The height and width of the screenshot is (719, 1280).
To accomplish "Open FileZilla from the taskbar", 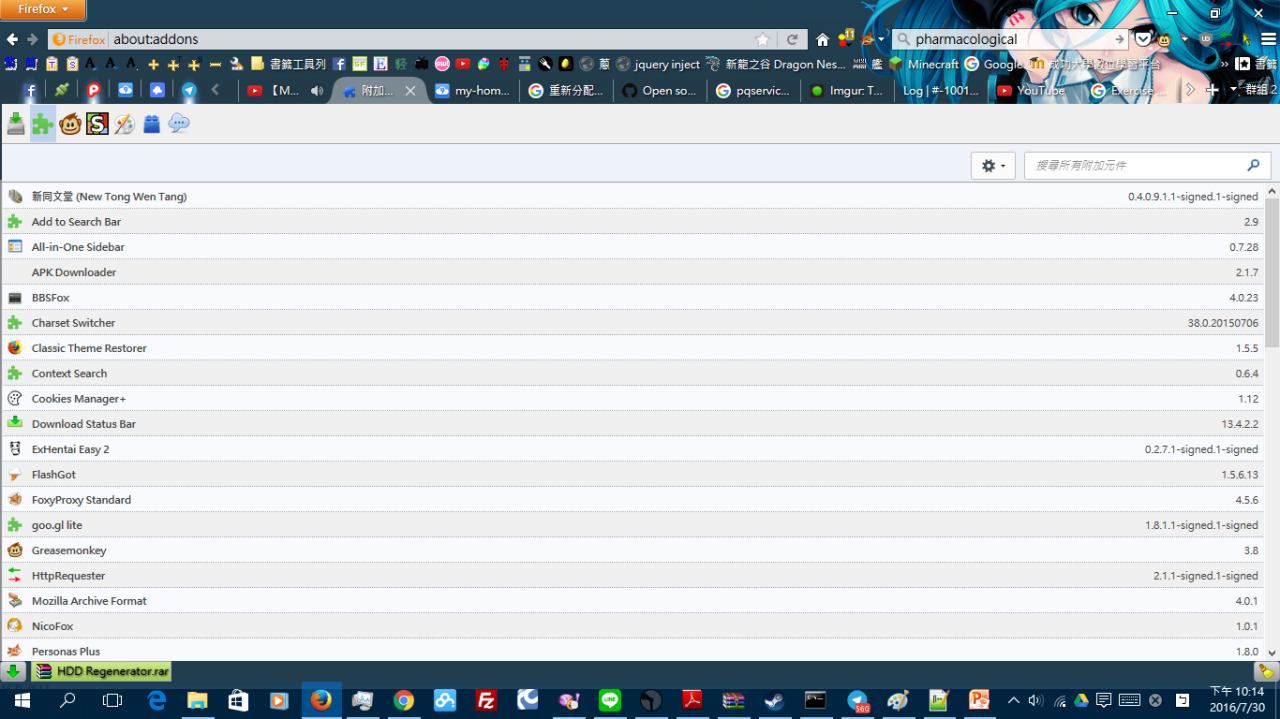I will click(486, 701).
